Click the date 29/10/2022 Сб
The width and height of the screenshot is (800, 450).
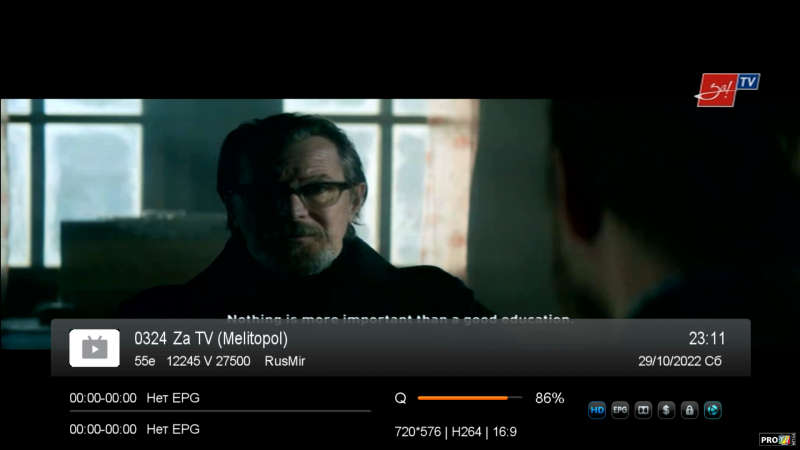click(x=680, y=361)
